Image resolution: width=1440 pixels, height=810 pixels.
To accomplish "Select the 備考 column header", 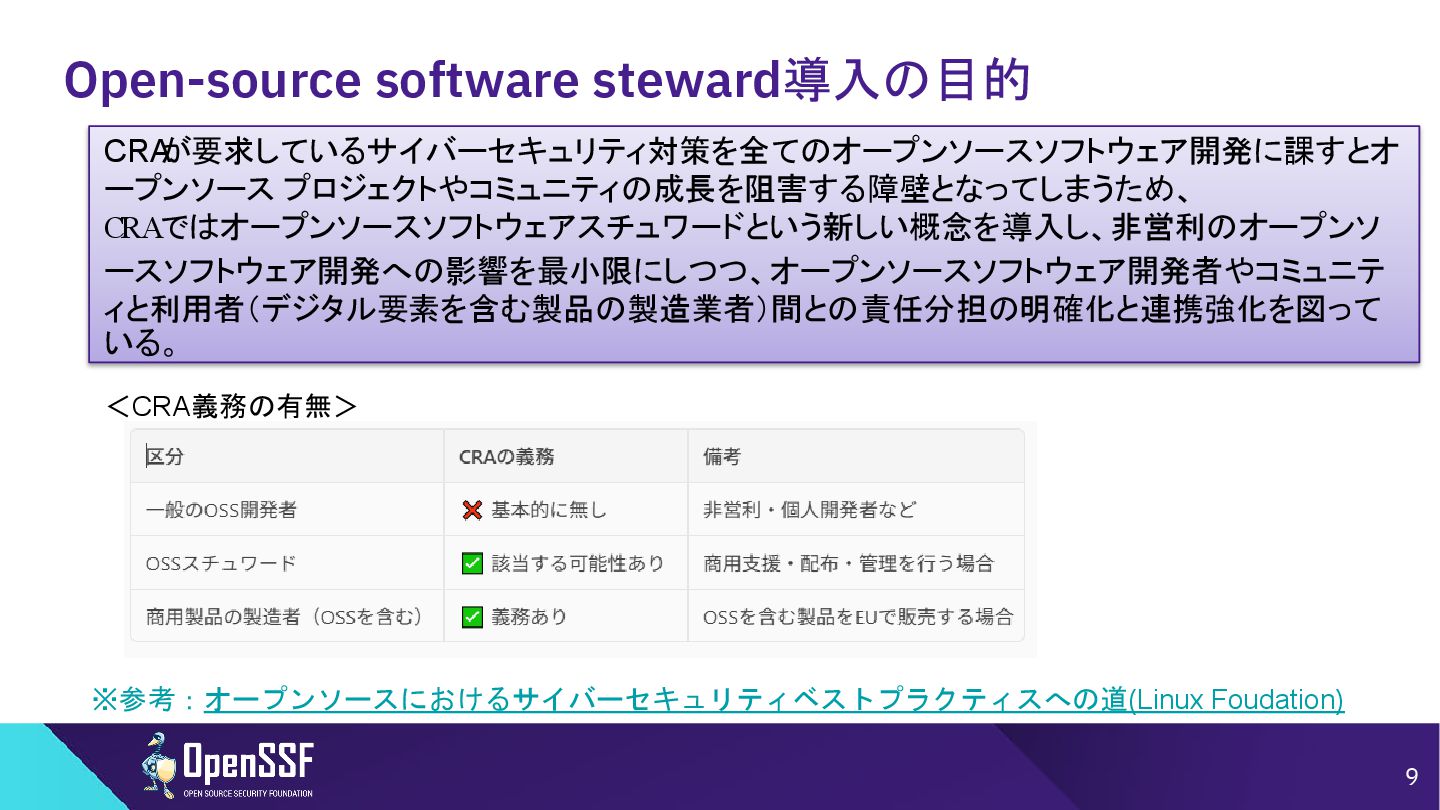I will point(856,457).
